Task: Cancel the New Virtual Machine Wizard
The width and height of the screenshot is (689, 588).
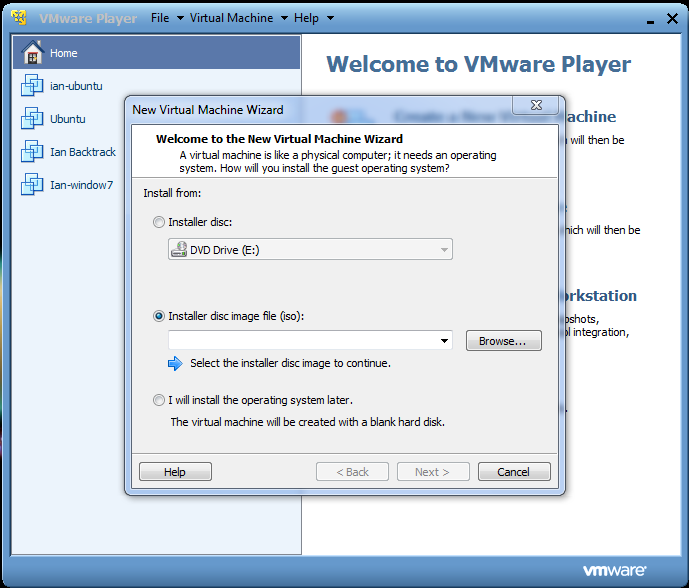Action: point(514,472)
